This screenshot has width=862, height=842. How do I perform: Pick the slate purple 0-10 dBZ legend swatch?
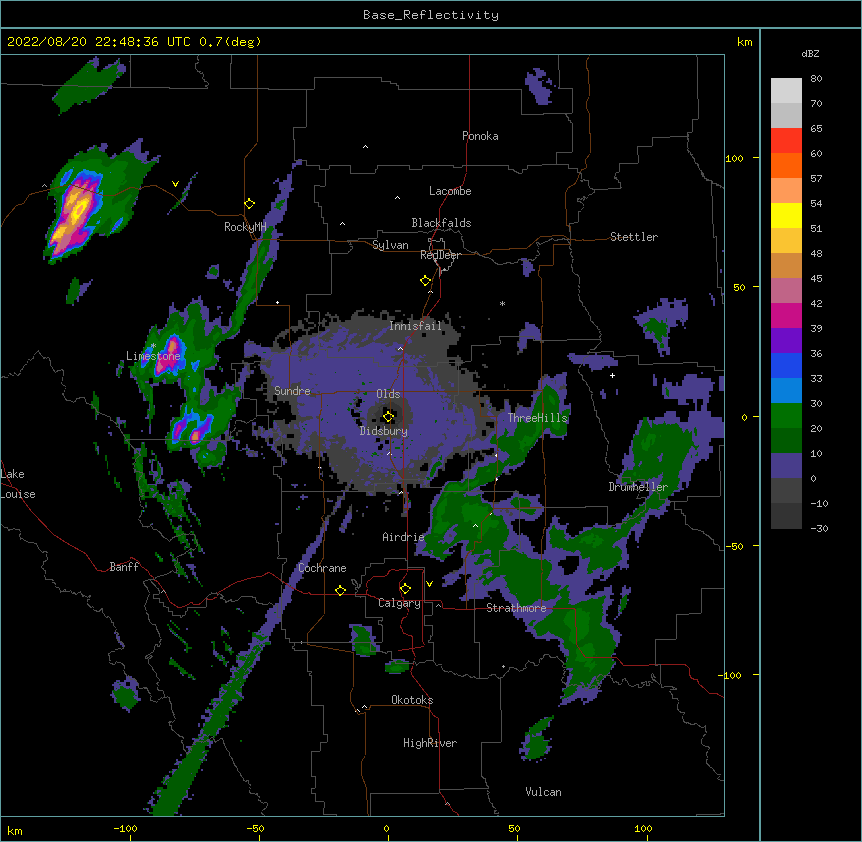pos(786,466)
